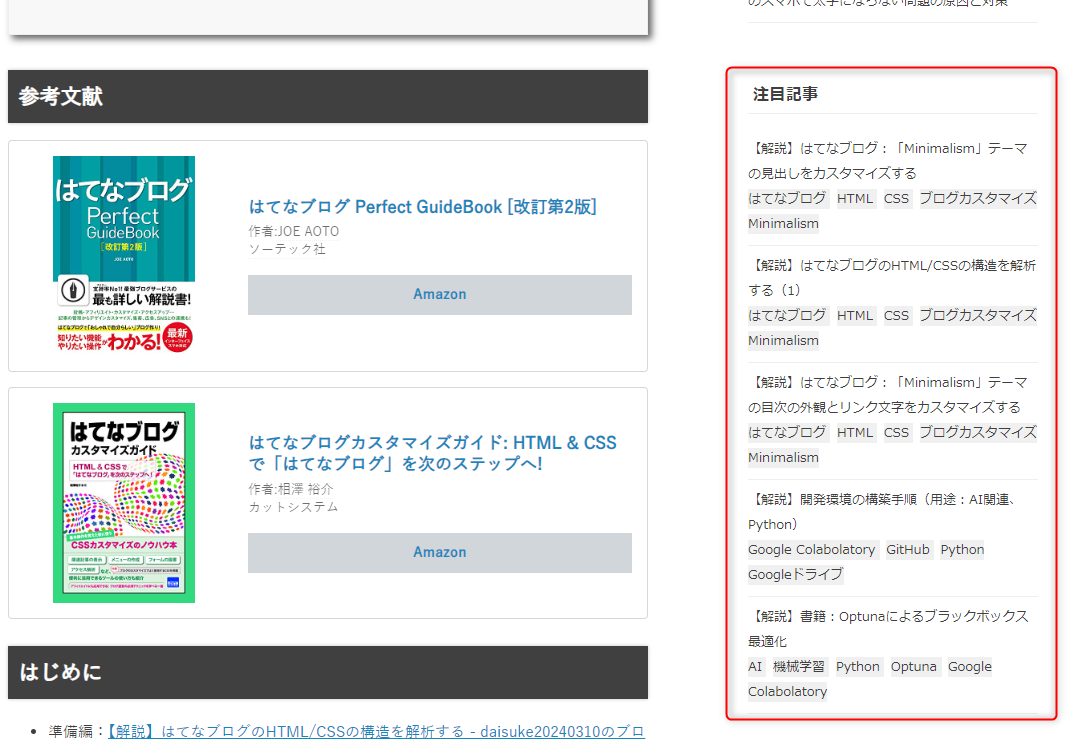
Task: Click the GitHub tag
Action: coord(908,549)
